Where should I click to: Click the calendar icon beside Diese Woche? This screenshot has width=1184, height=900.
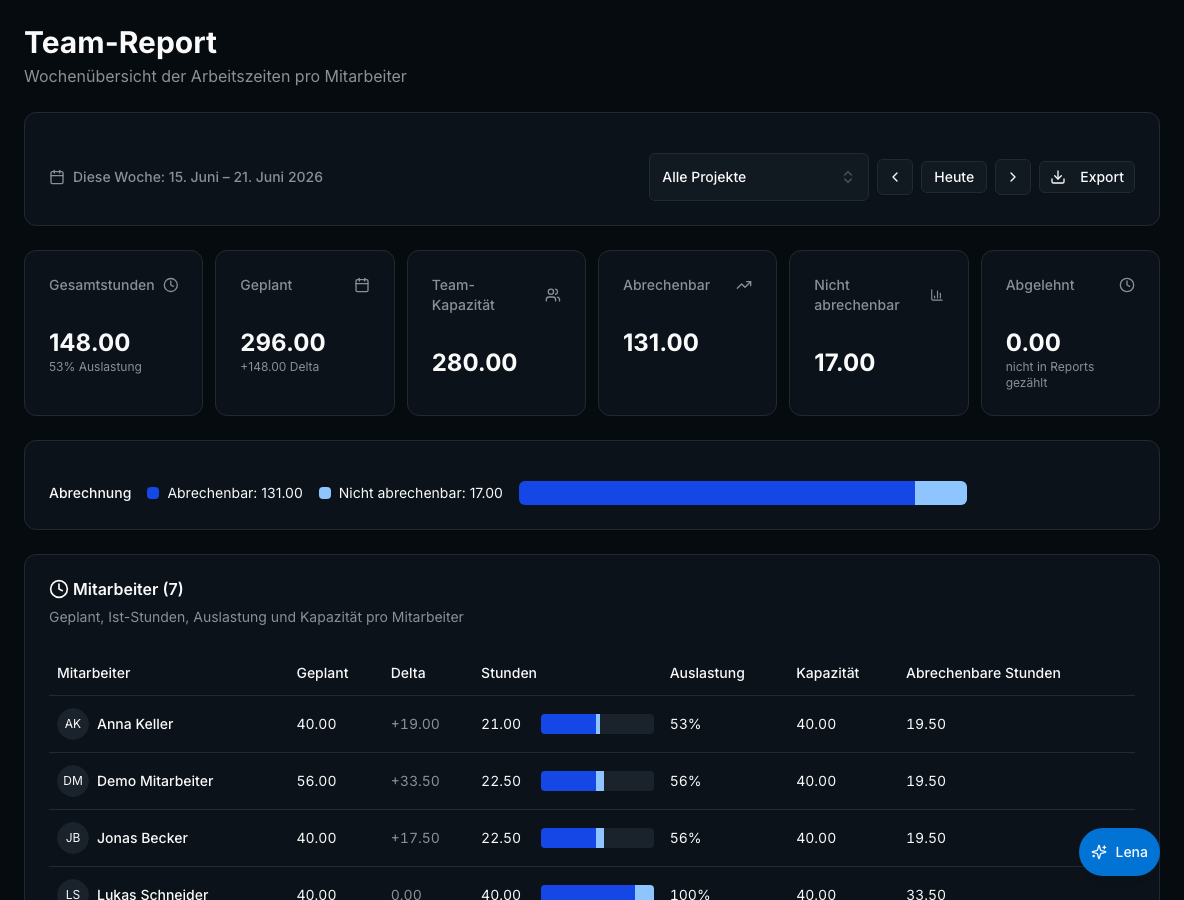click(x=57, y=177)
